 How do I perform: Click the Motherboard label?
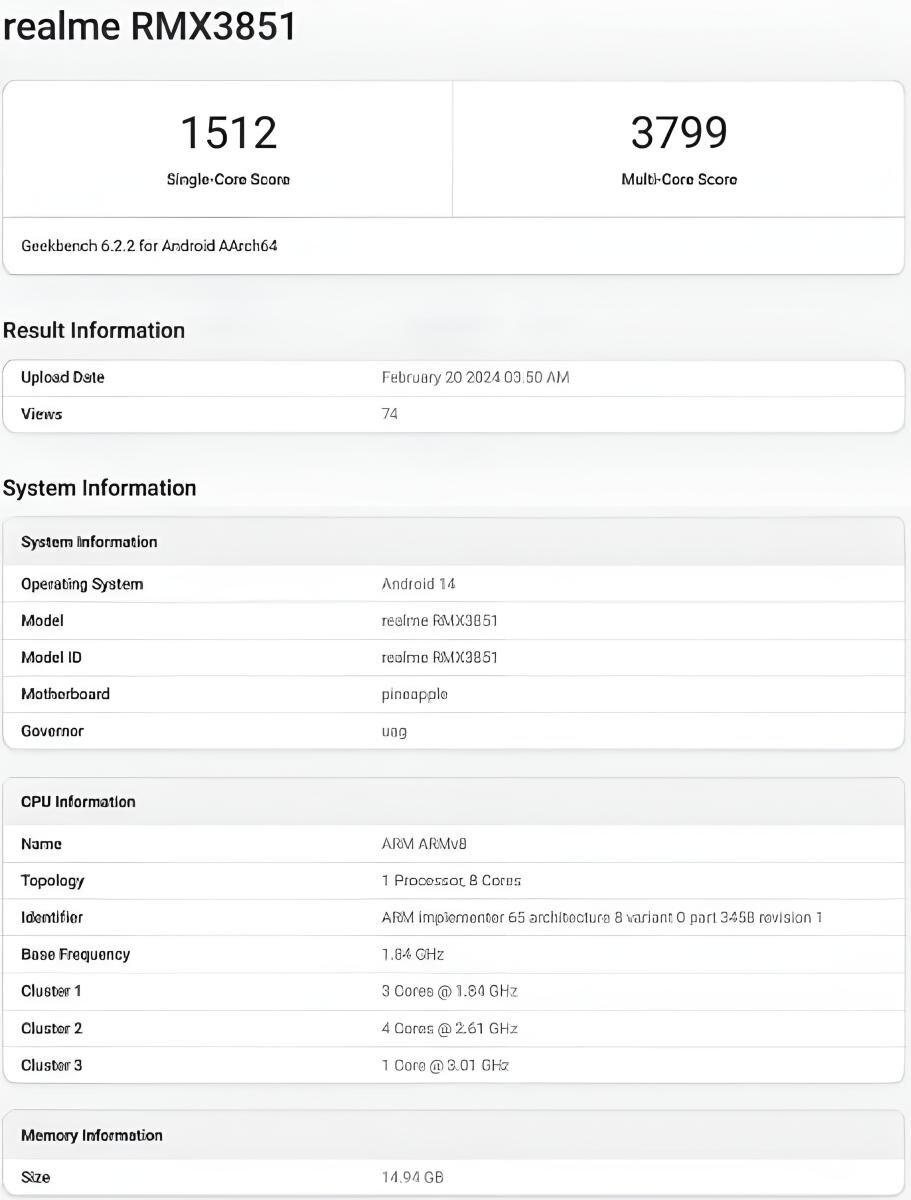coord(65,694)
